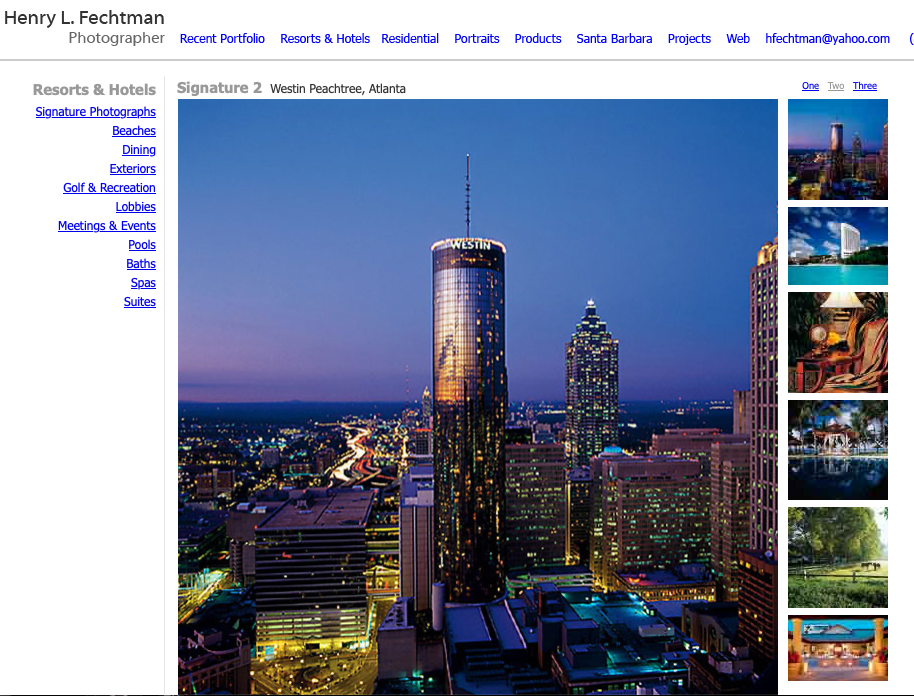Open the Signature Photographs link

click(95, 112)
